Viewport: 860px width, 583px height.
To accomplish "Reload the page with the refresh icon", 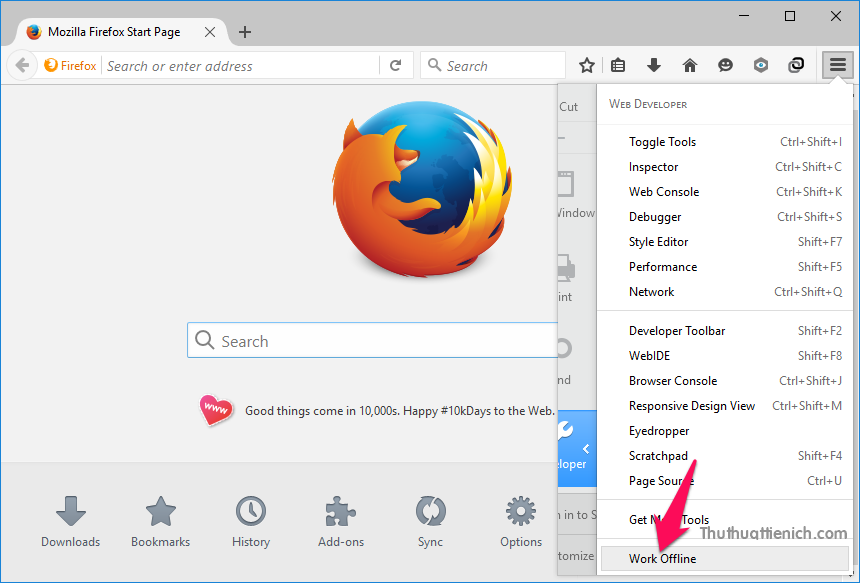I will (x=395, y=66).
